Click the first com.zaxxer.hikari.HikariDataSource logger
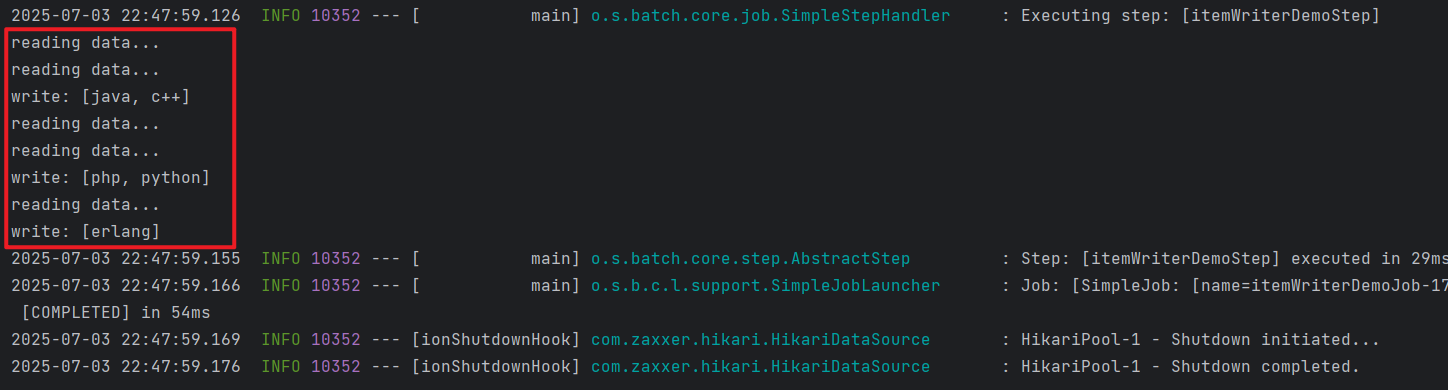This screenshot has width=1448, height=390. pos(760,339)
